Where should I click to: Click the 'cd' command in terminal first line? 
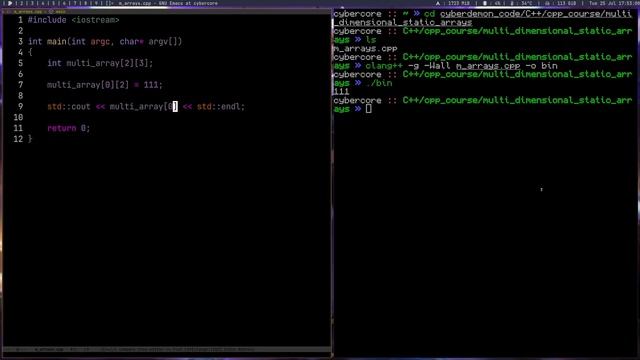(x=429, y=14)
